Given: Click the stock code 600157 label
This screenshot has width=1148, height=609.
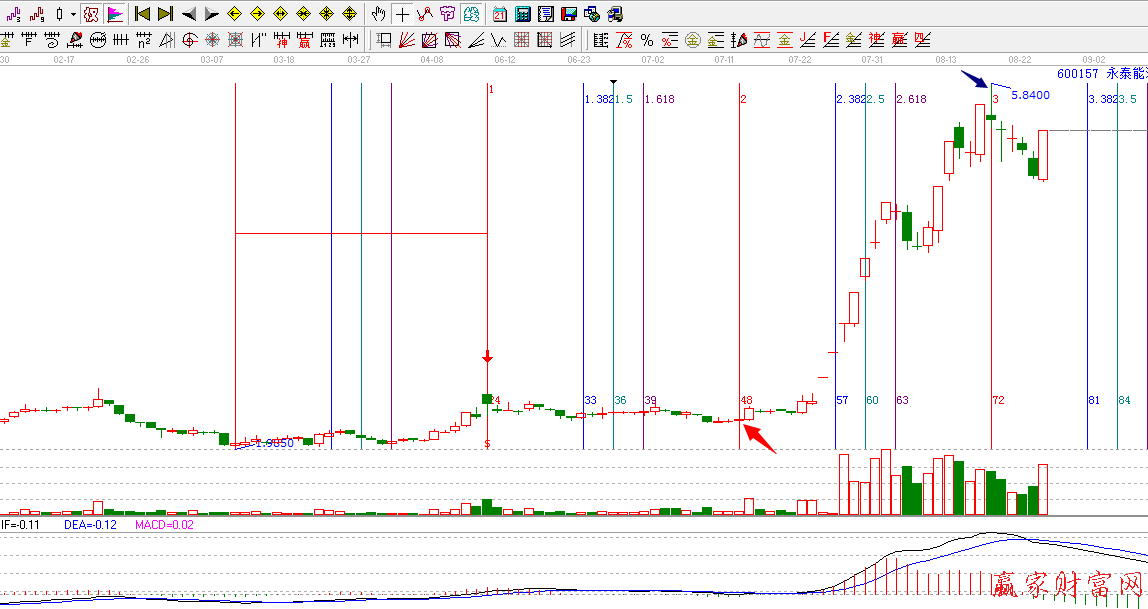Looking at the screenshot, I should tap(1078, 73).
